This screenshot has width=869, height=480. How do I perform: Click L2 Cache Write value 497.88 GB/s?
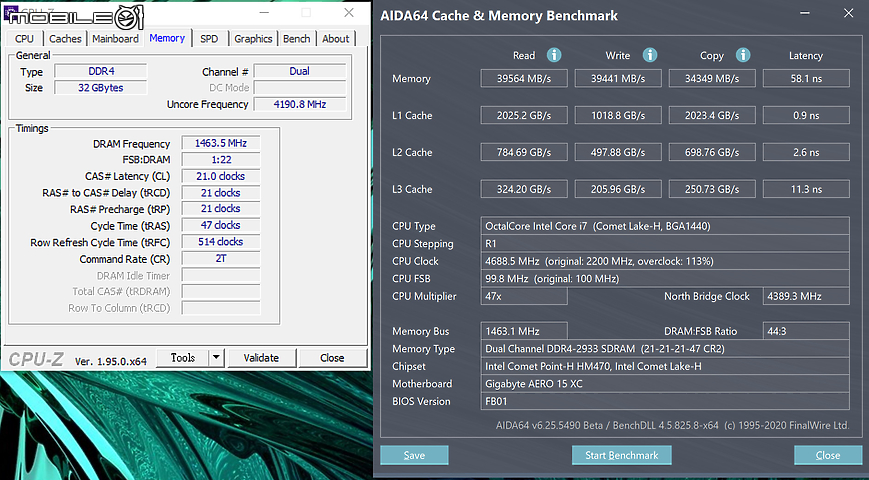[x=618, y=152]
